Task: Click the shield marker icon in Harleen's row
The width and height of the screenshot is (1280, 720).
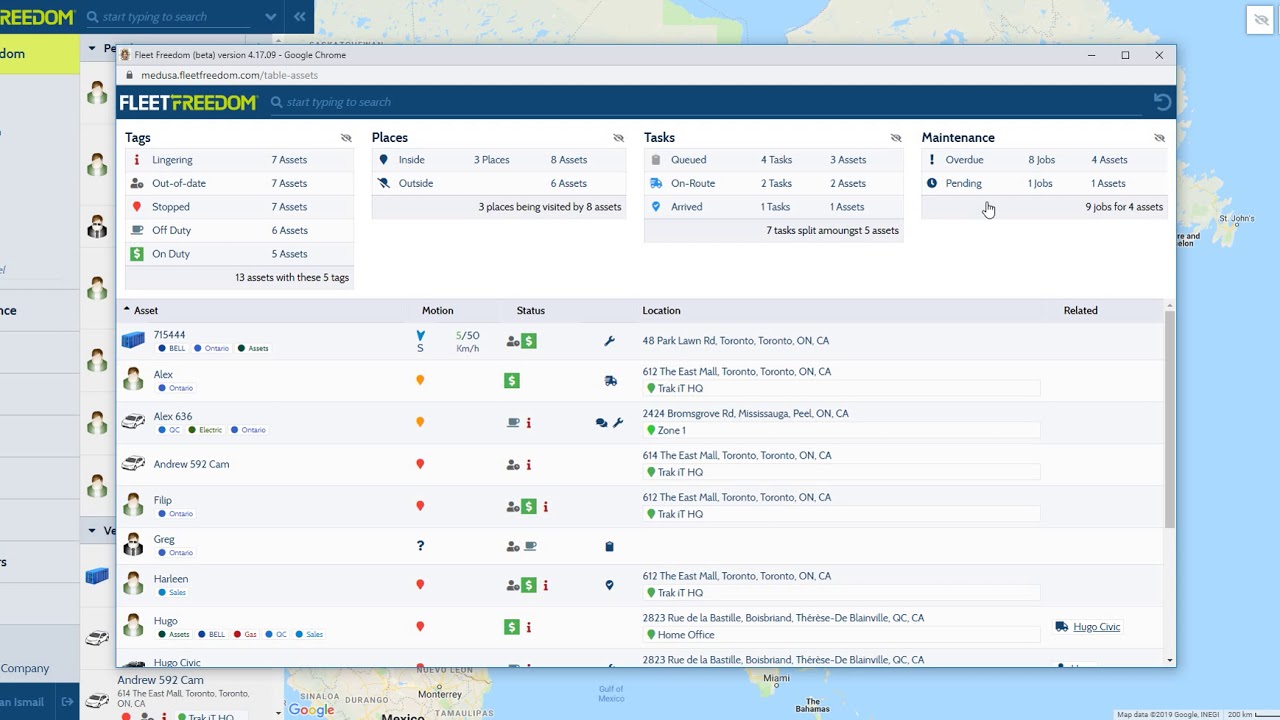Action: [609, 585]
